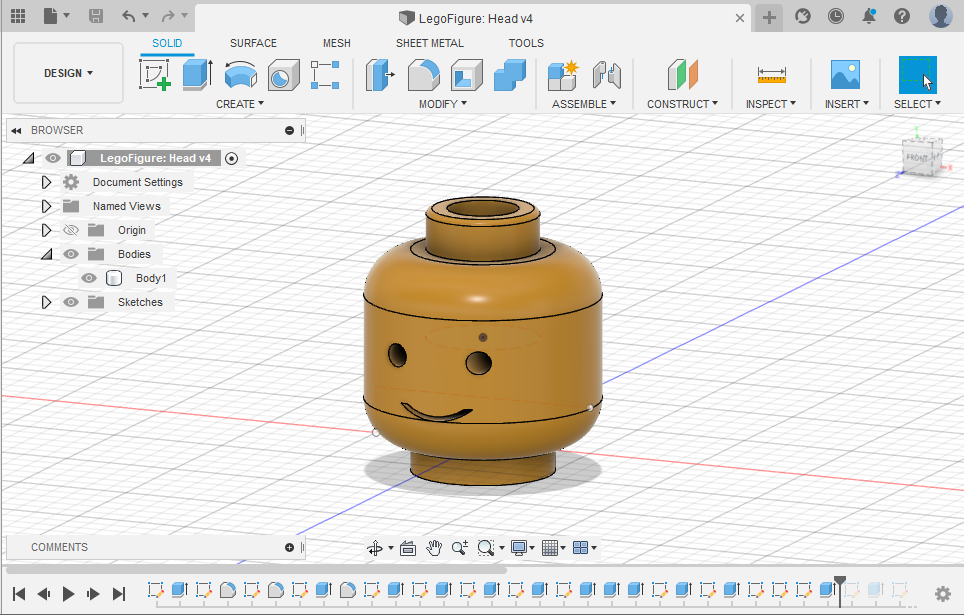
Task: Open the MODIFY dropdown menu
Action: [443, 104]
